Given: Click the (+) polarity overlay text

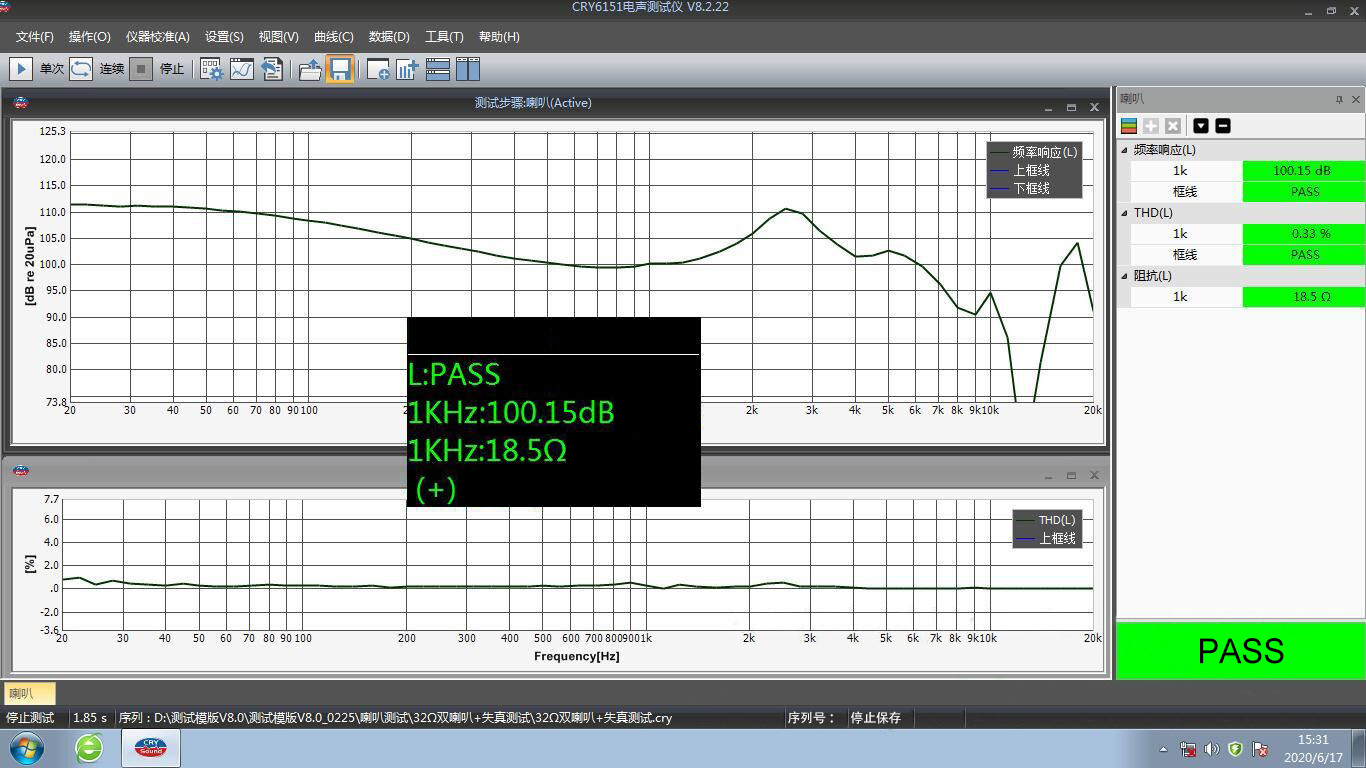Looking at the screenshot, I should pos(435,489).
